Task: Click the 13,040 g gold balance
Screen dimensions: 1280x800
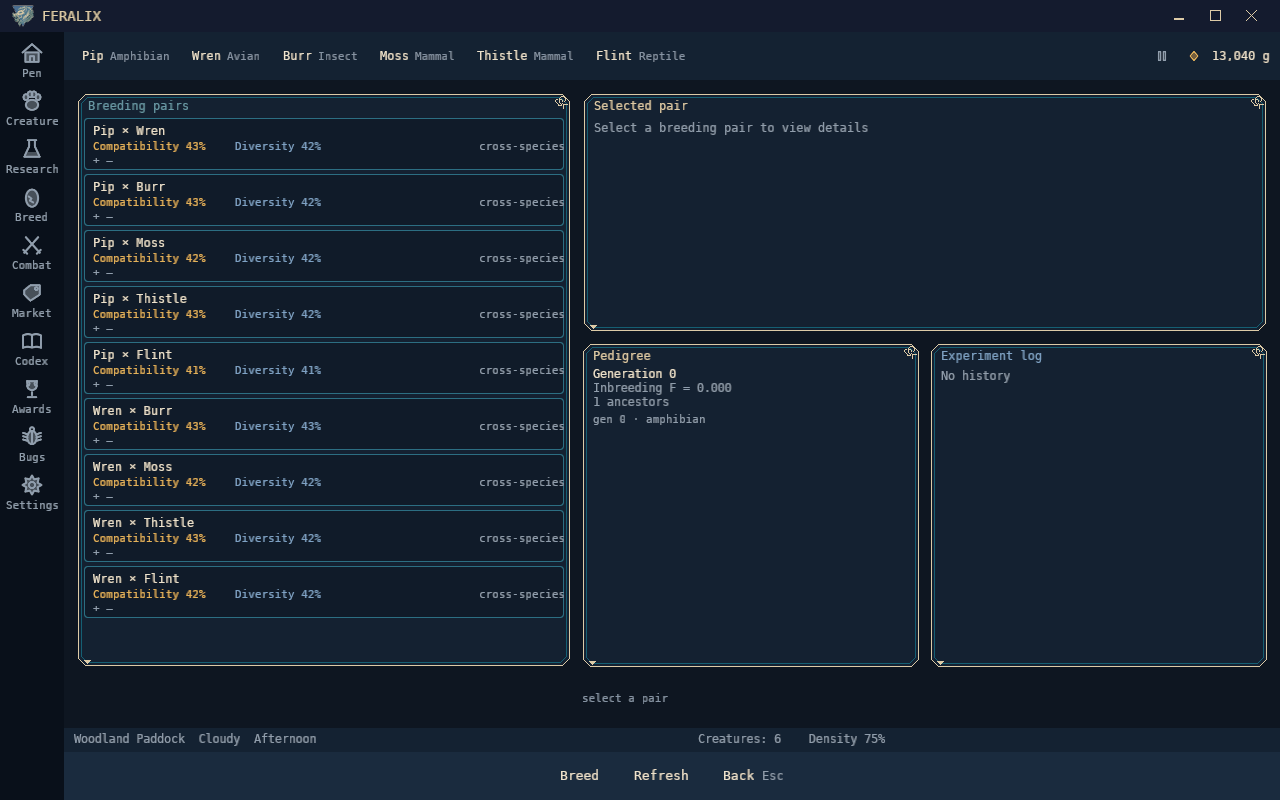Action: click(1240, 56)
